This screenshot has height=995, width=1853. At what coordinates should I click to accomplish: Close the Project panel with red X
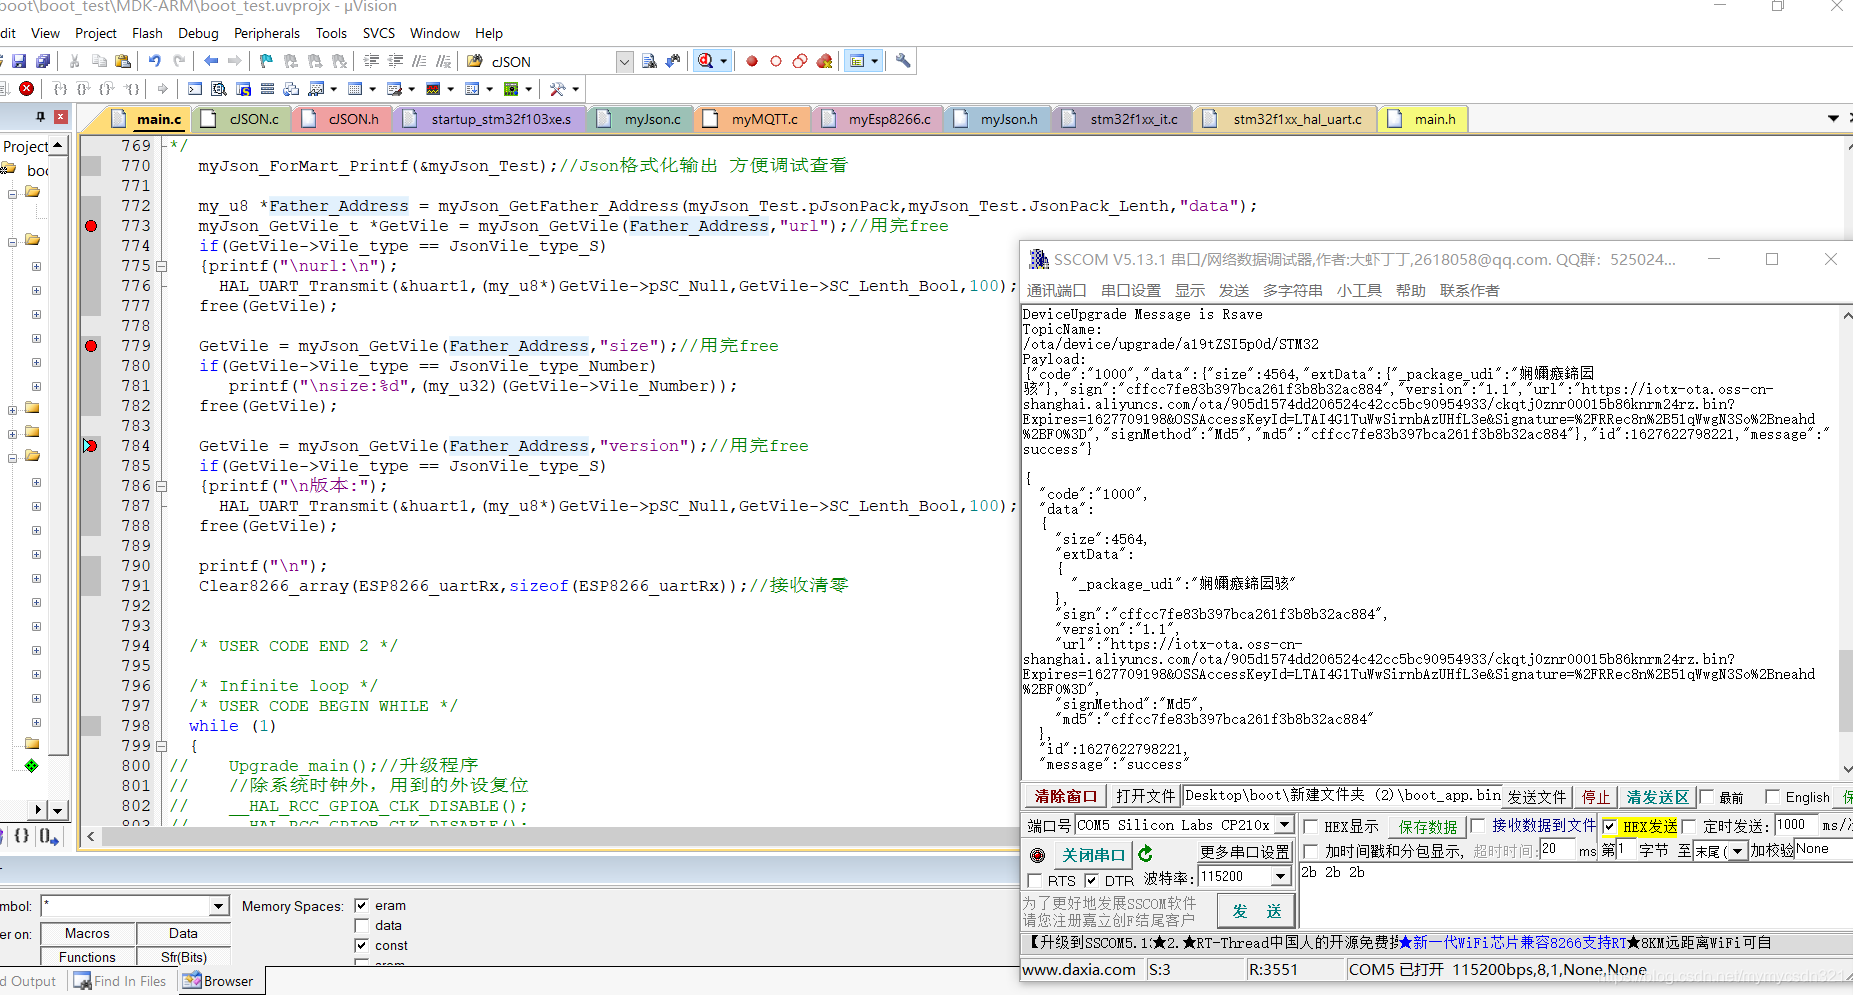61,117
